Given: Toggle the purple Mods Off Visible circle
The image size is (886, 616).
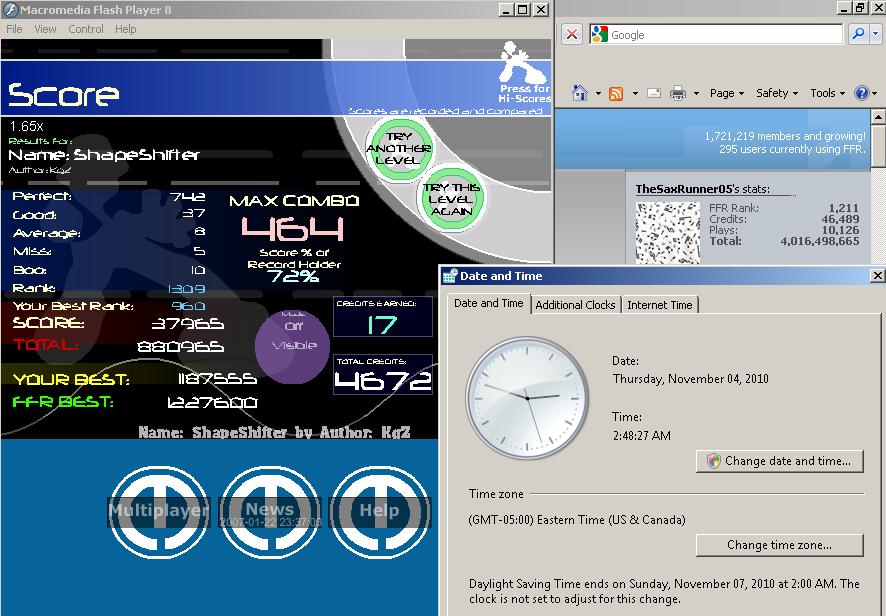Looking at the screenshot, I should click(x=292, y=346).
